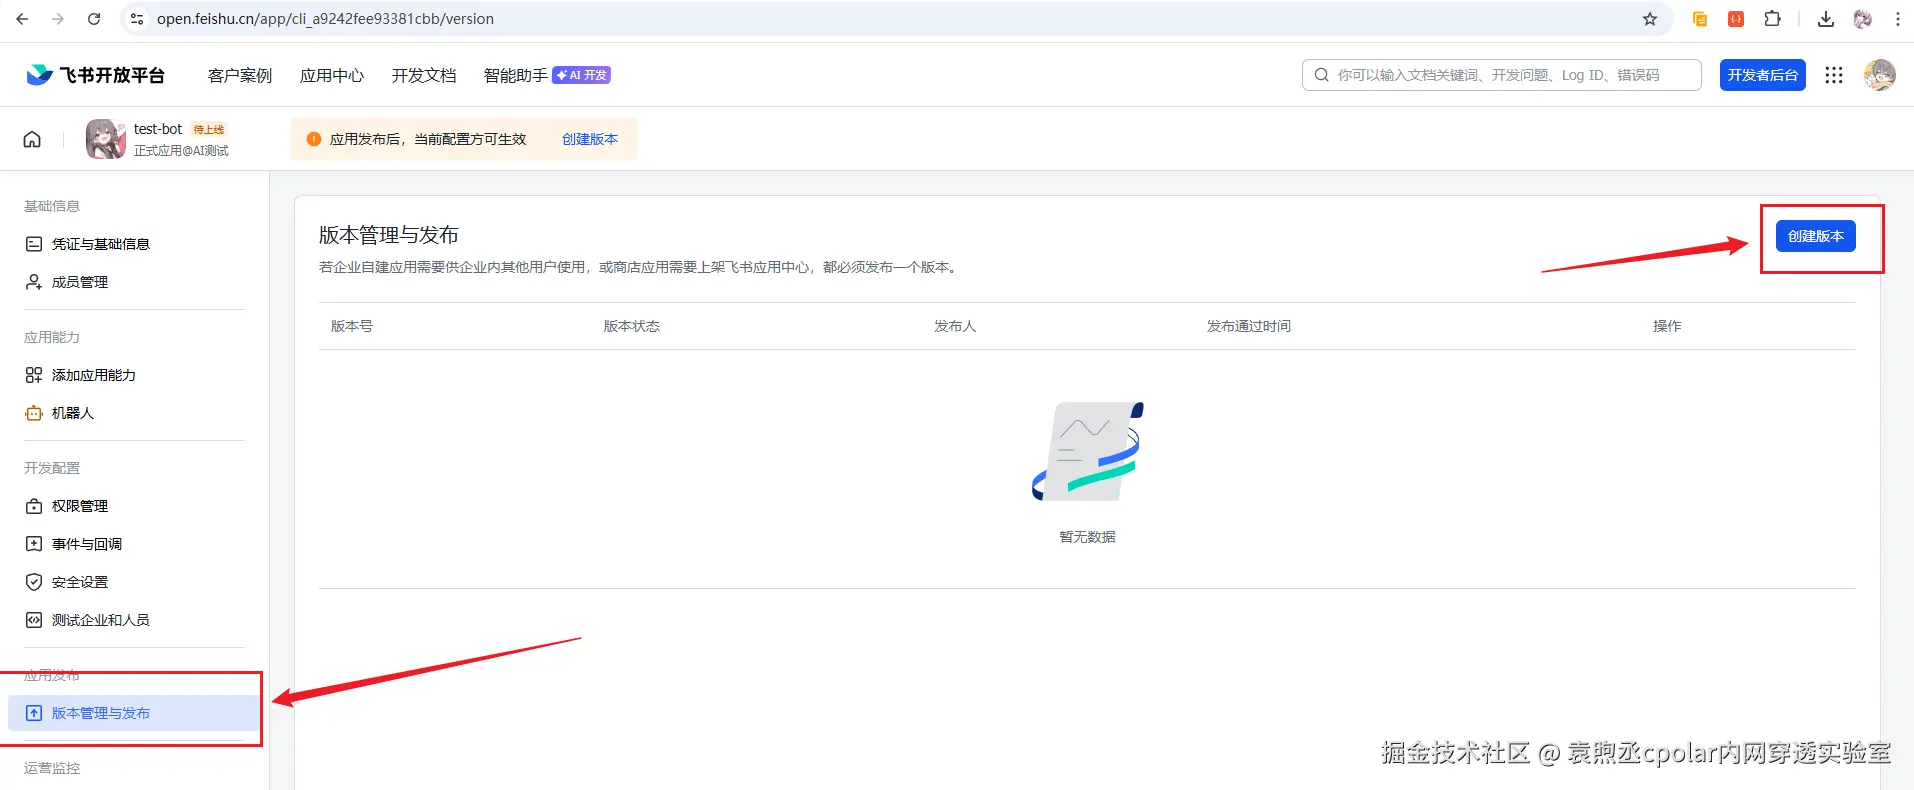Open the browser three-dot menu
The width and height of the screenshot is (1914, 790).
tap(1898, 19)
